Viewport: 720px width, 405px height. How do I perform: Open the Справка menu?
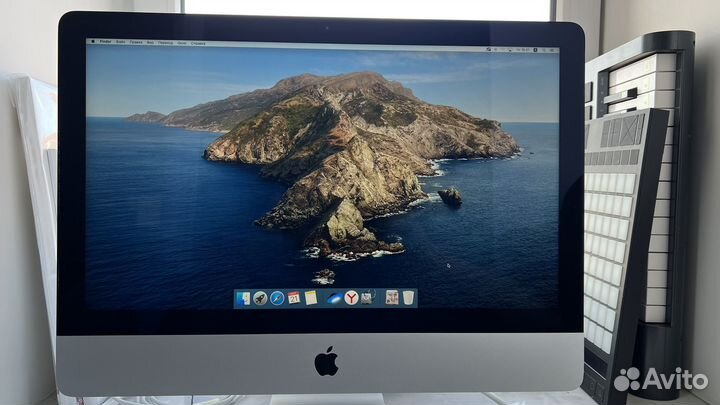(198, 44)
